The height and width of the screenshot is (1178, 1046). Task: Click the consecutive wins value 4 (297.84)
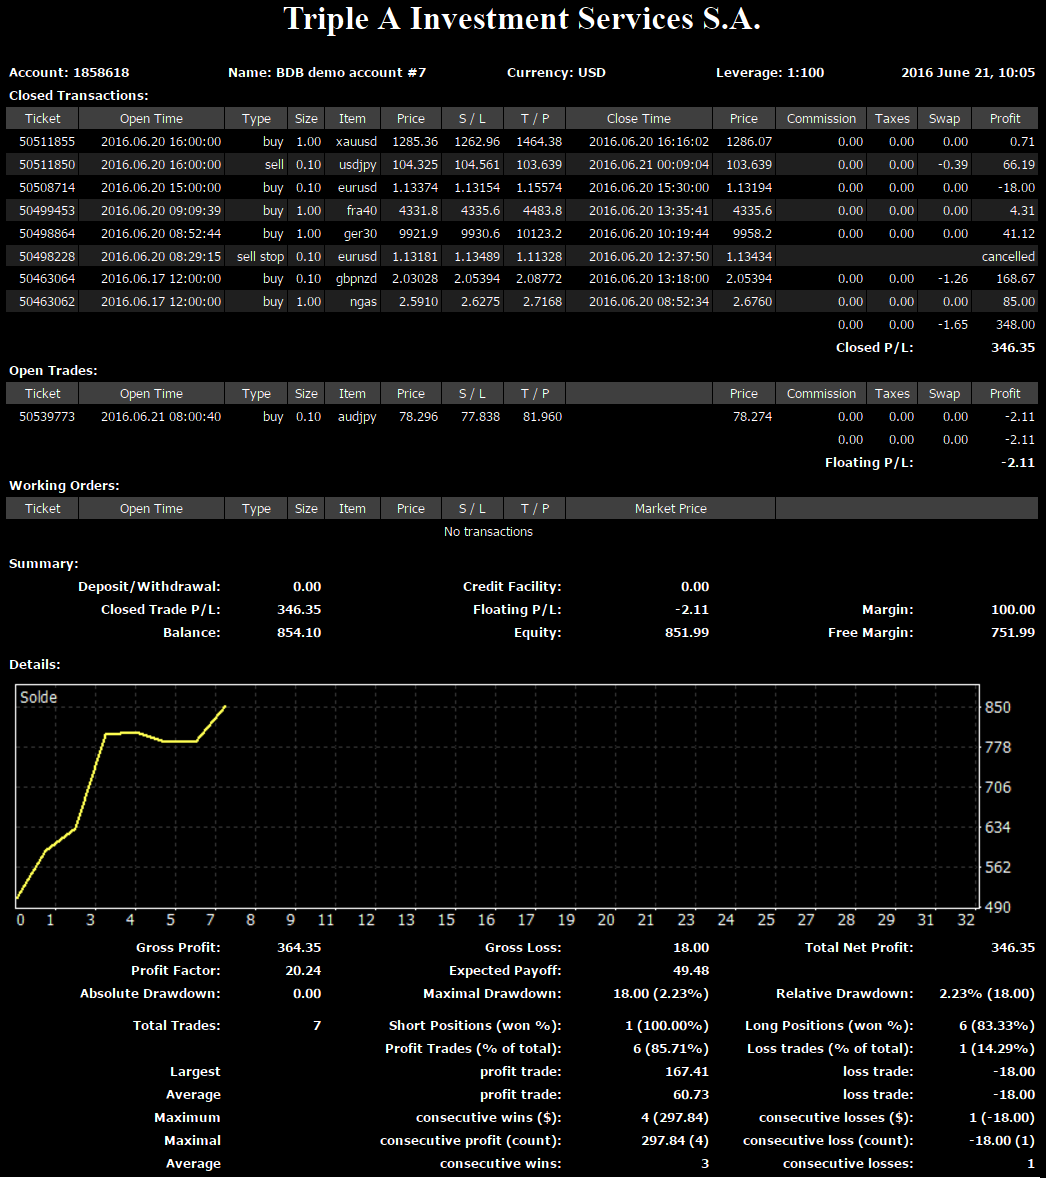674,1117
